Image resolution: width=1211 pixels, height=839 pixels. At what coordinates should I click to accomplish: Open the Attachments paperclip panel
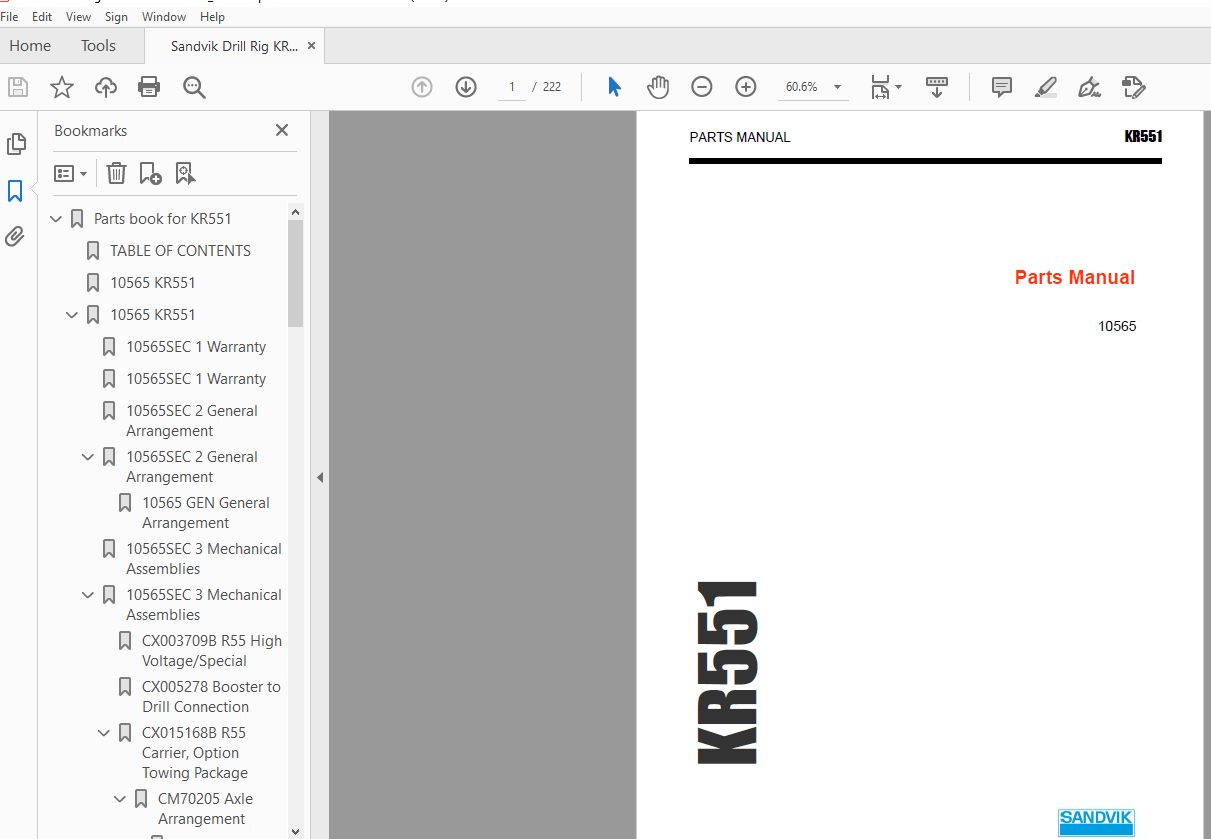click(14, 237)
